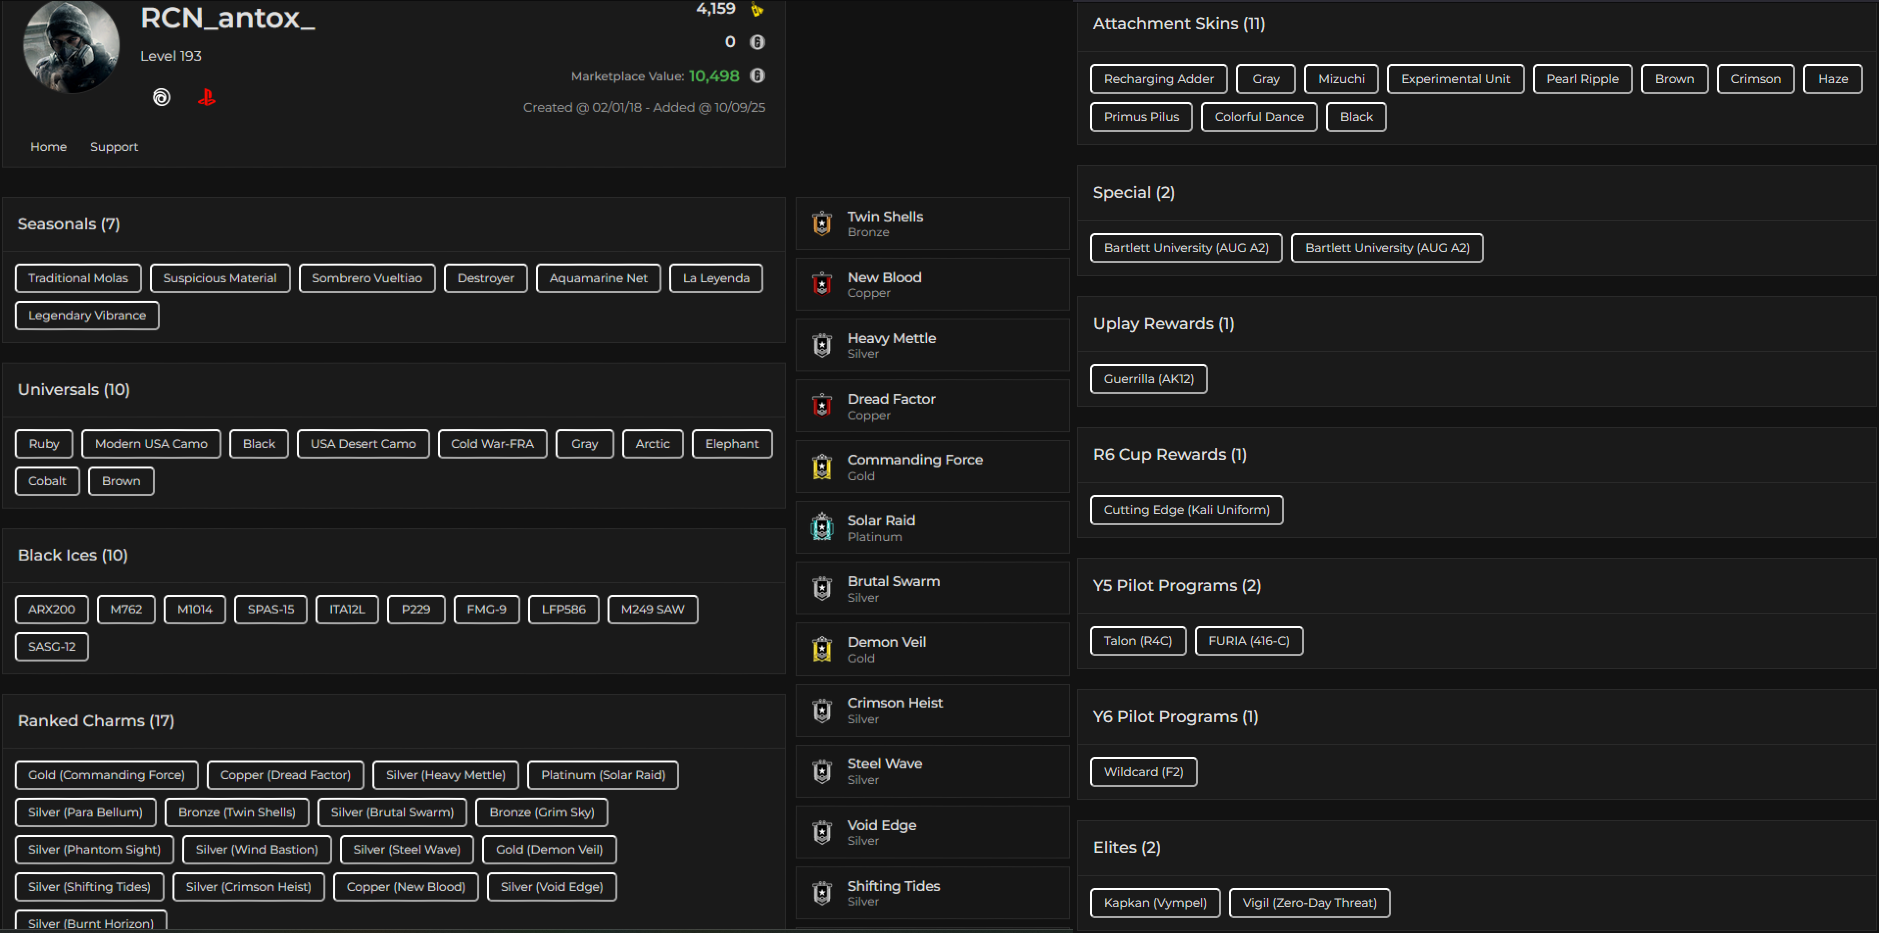Select the Demon Veil Gold rank icon
Image resolution: width=1879 pixels, height=933 pixels.
pos(822,650)
